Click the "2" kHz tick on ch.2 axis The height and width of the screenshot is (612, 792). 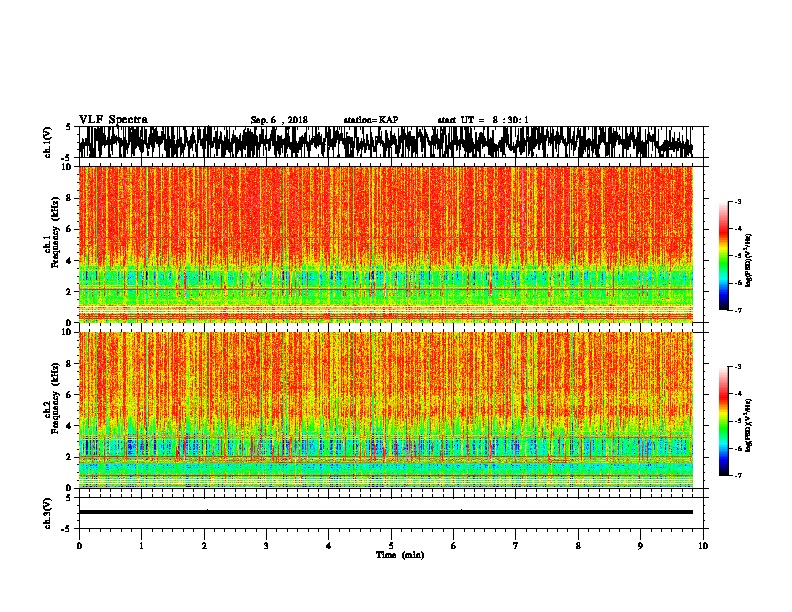(x=70, y=457)
